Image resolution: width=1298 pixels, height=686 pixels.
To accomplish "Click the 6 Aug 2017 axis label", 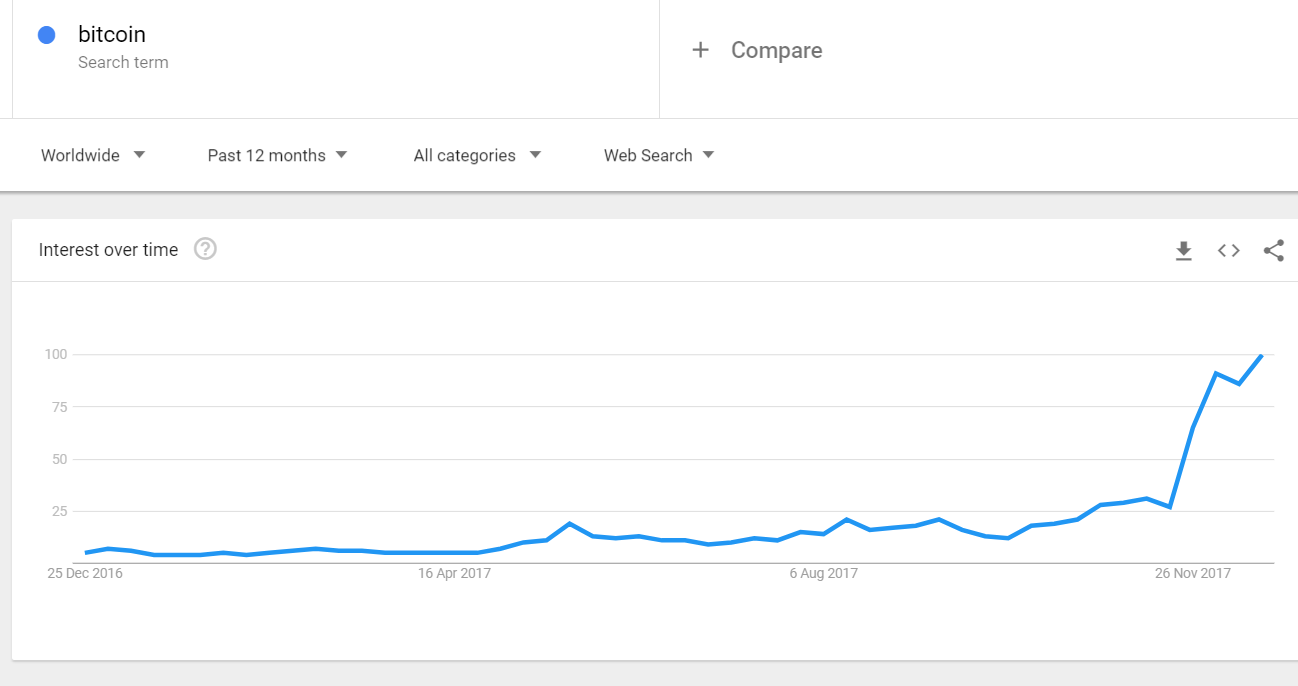I will [x=824, y=573].
